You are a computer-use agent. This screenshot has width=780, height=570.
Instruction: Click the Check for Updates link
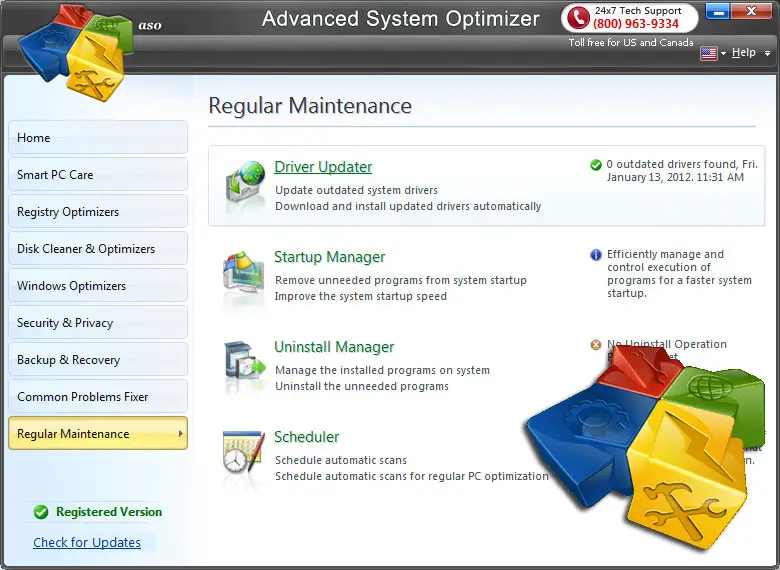(x=87, y=542)
